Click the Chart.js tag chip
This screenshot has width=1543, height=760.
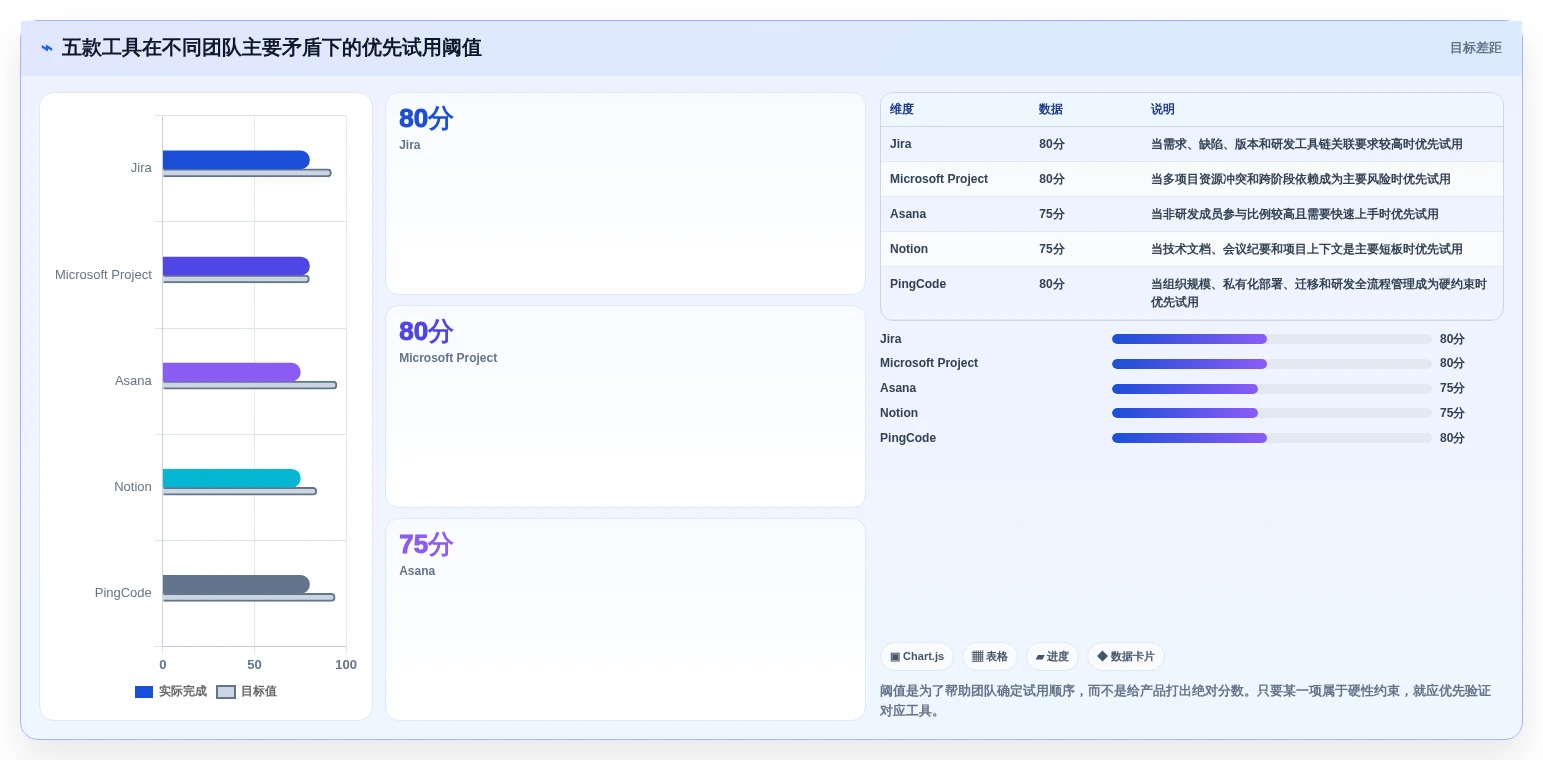[x=917, y=657]
